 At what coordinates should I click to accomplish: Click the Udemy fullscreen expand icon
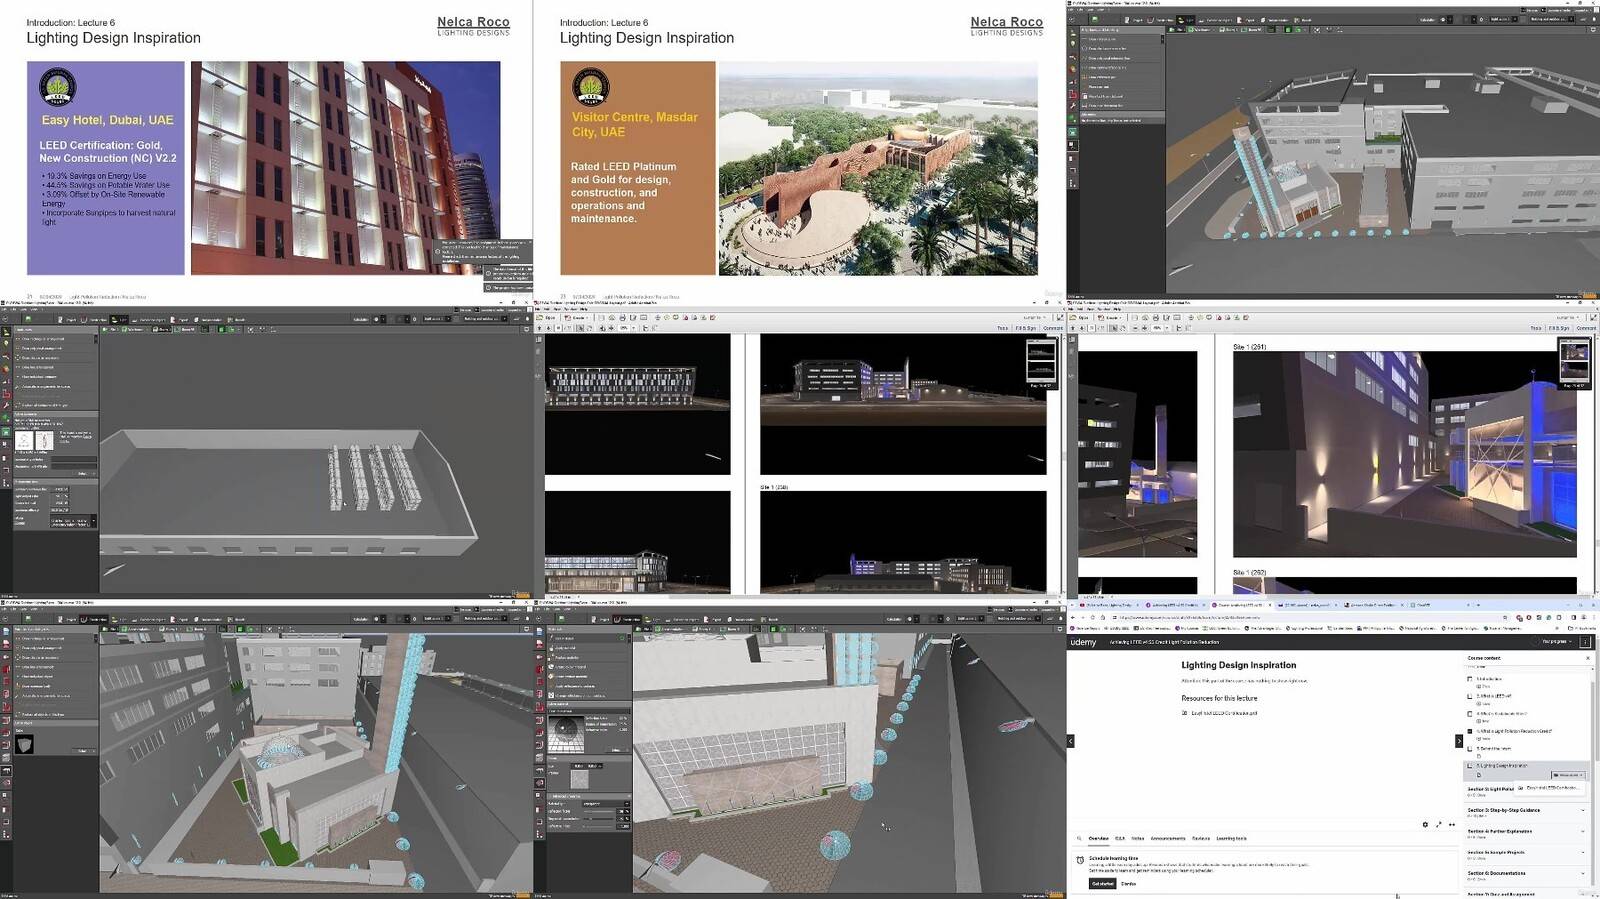1439,825
